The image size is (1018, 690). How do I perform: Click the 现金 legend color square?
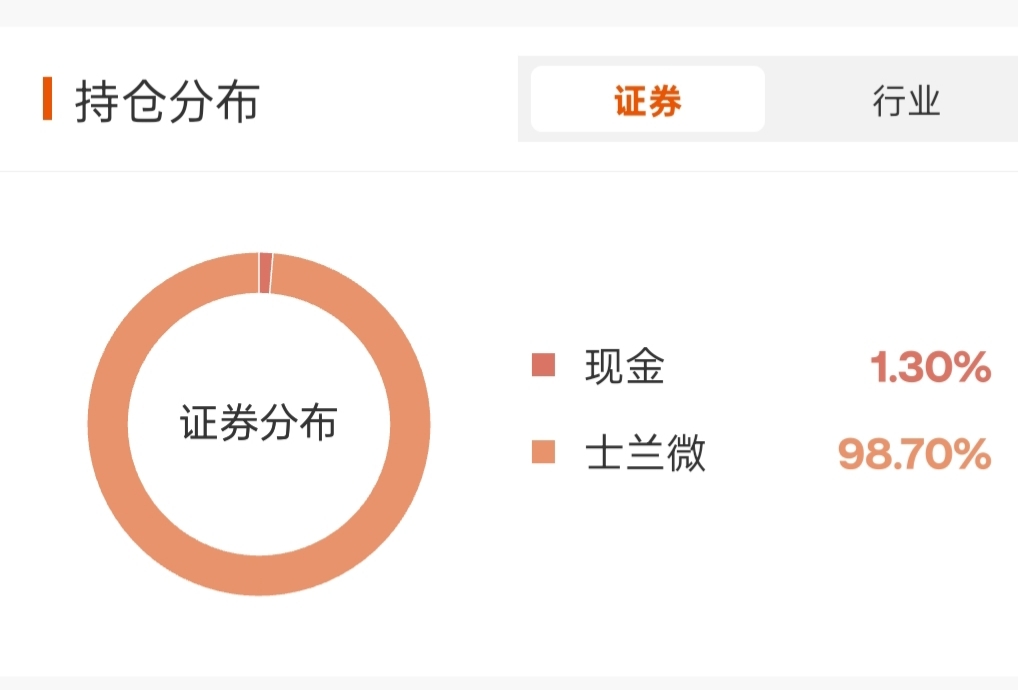[x=543, y=365]
